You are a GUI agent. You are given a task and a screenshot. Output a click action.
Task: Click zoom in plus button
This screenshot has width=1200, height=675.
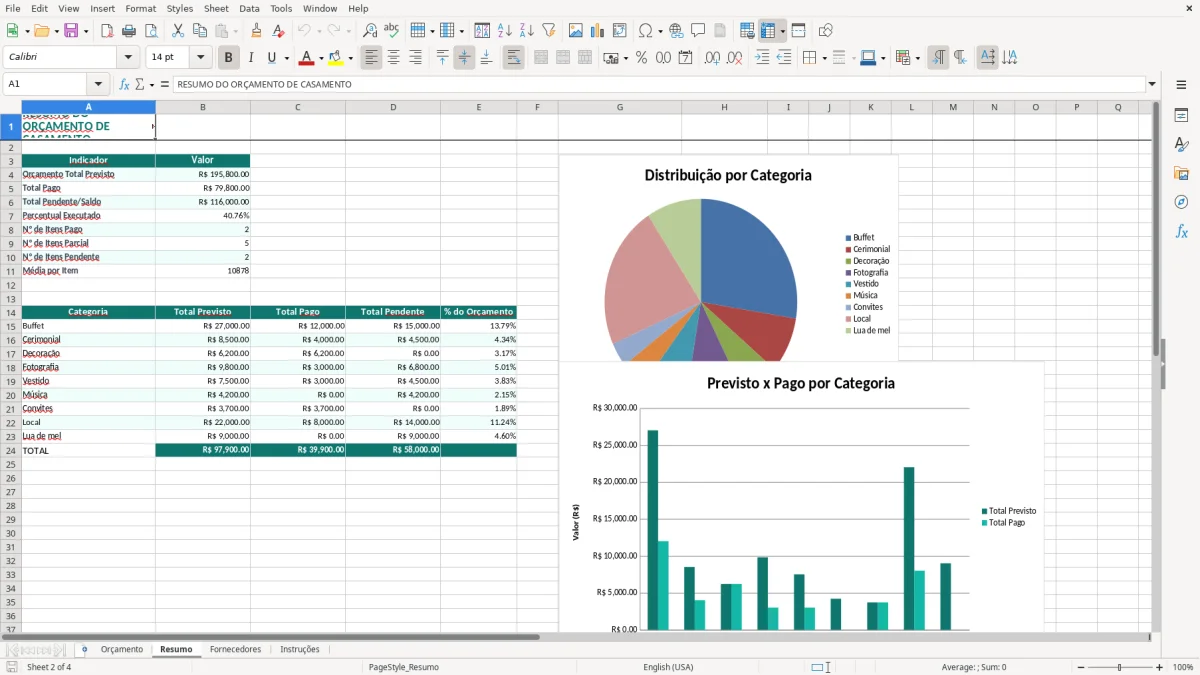pos(1160,667)
